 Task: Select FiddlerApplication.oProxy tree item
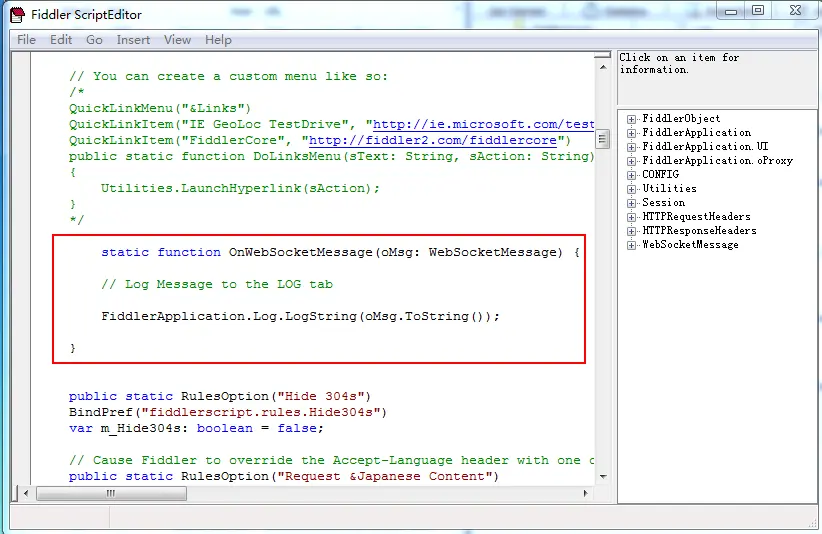(717, 160)
